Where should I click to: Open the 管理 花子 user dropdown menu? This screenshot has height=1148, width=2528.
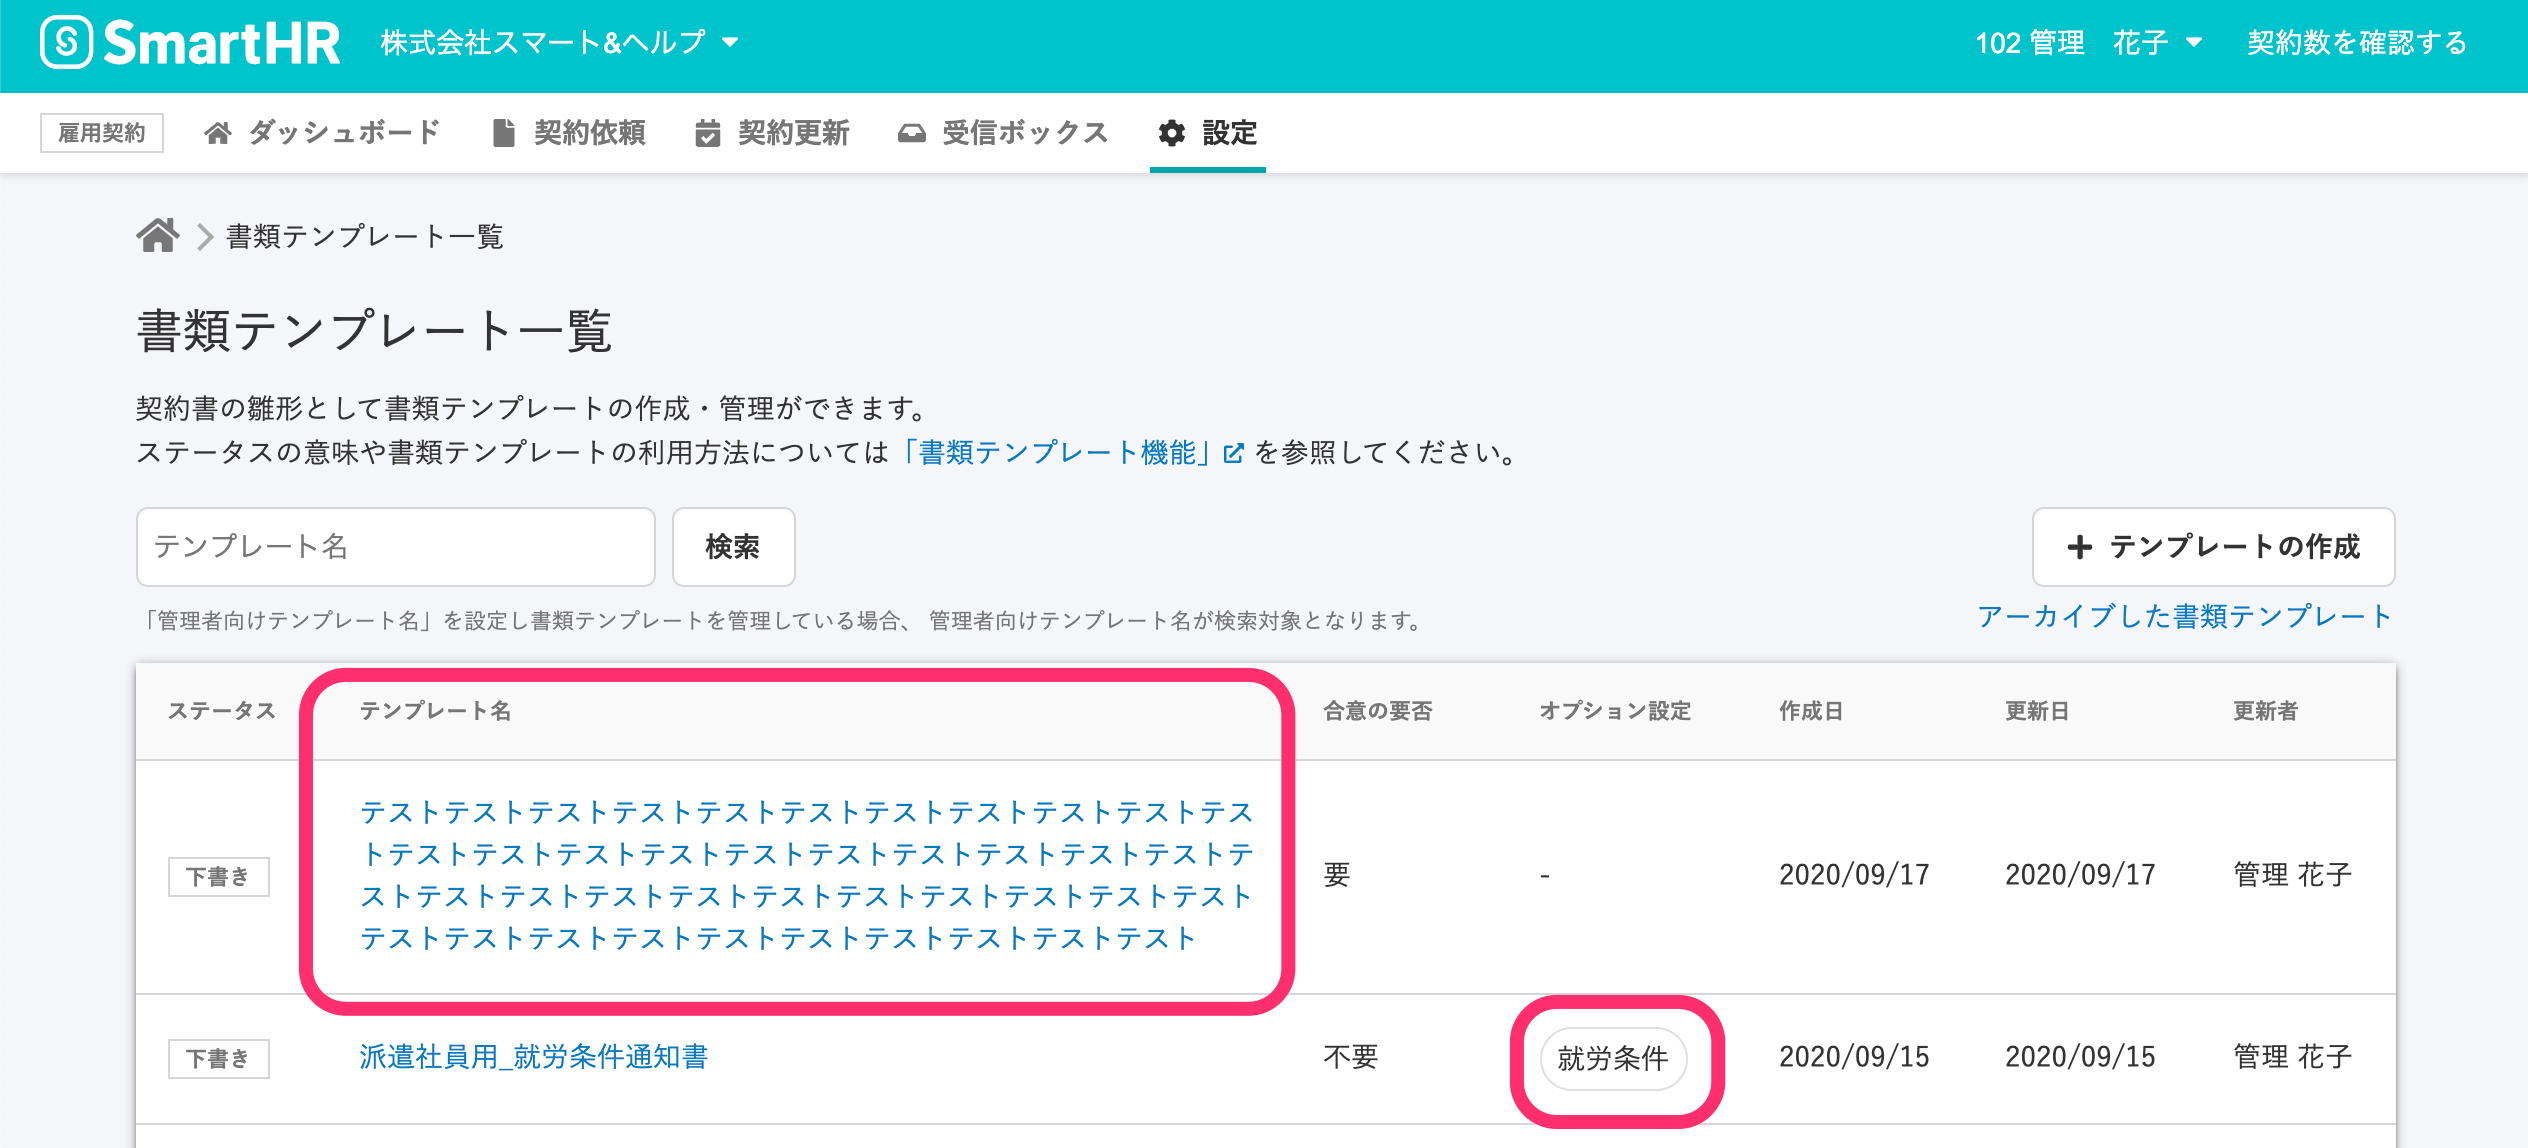2089,43
